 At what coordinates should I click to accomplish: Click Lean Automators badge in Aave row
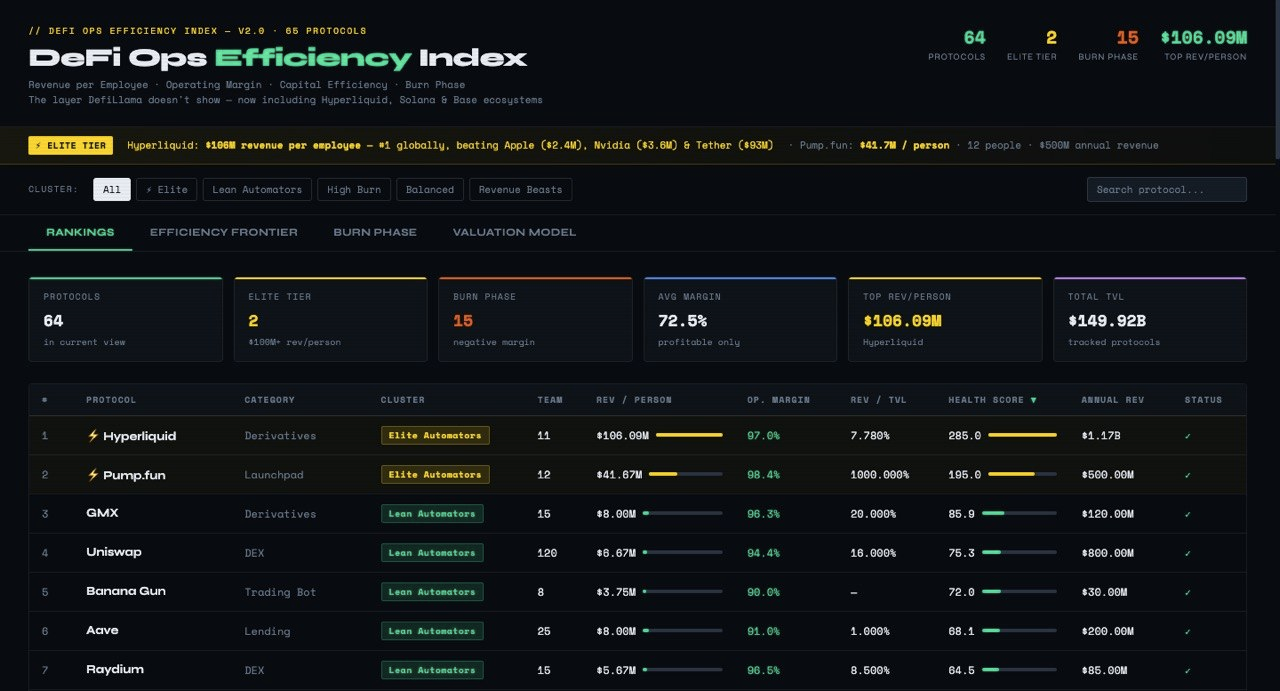(x=432, y=631)
